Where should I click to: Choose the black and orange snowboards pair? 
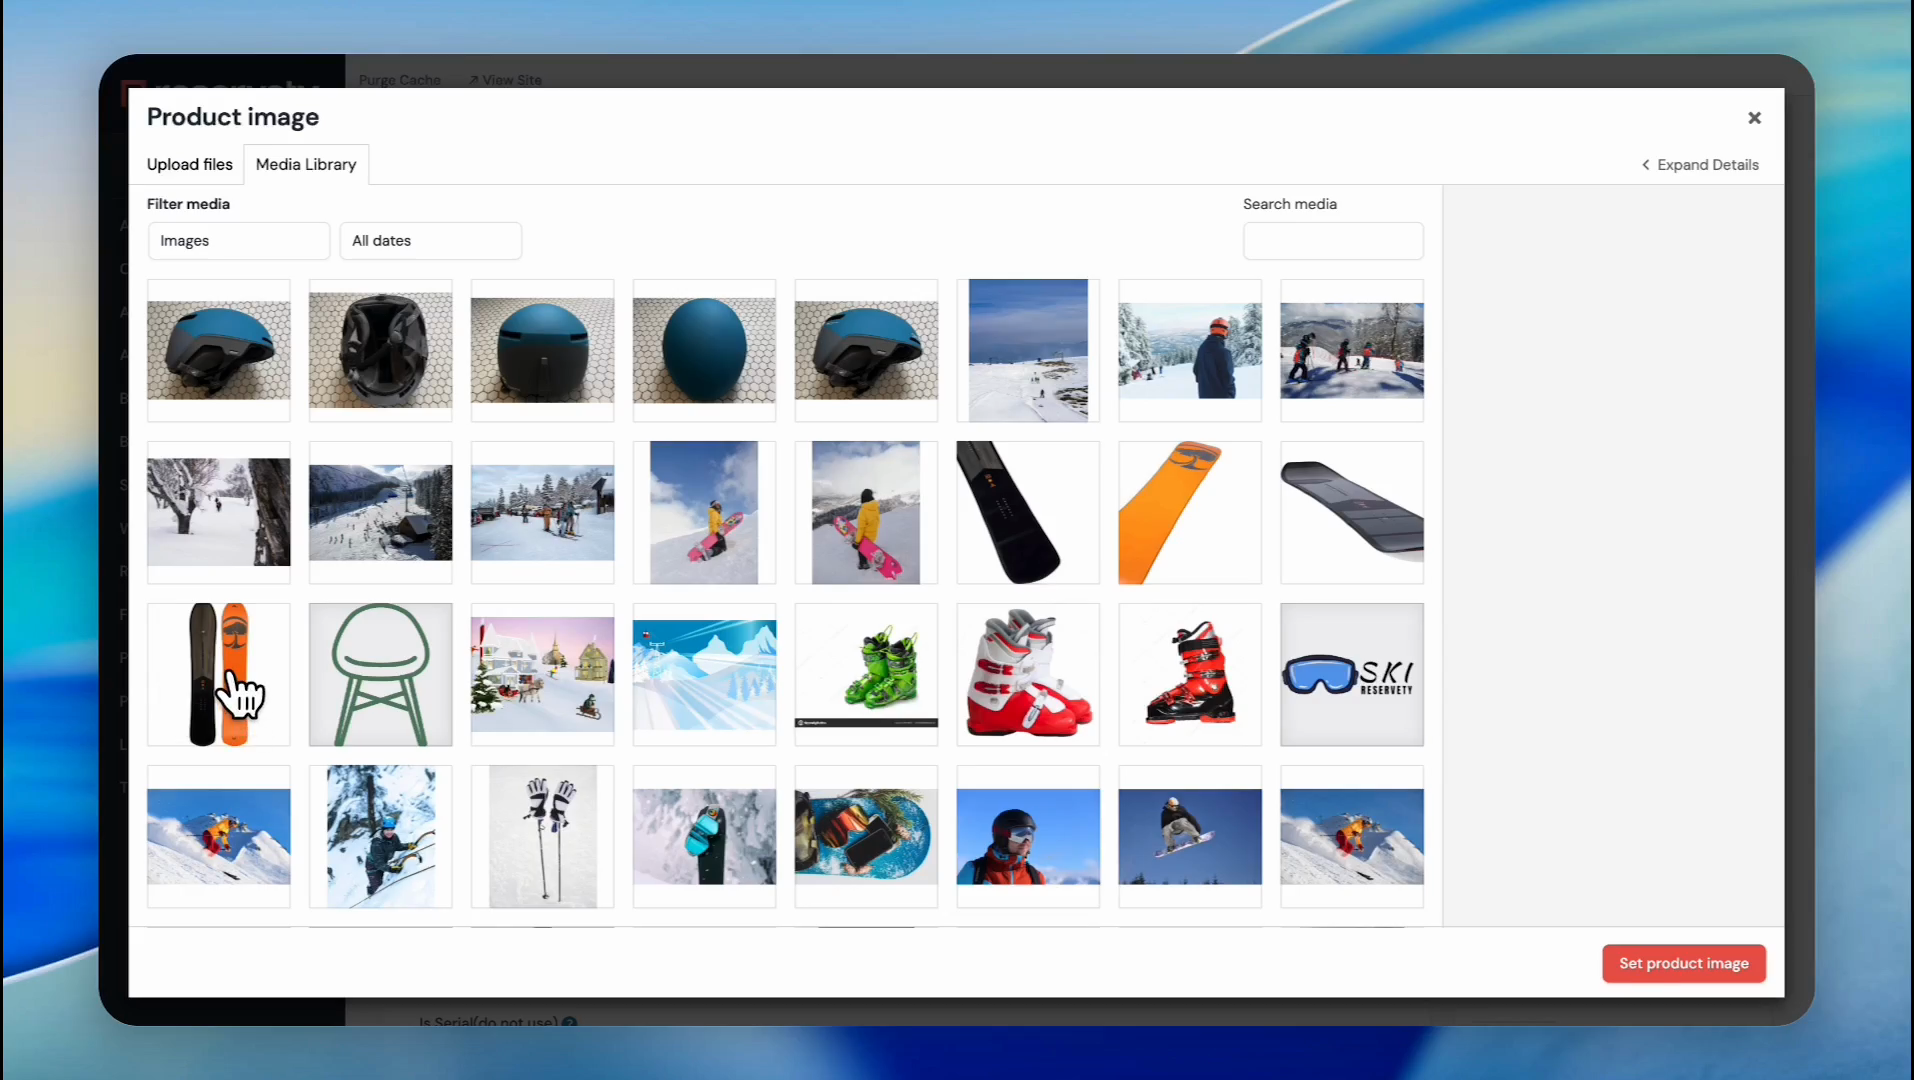[218, 675]
